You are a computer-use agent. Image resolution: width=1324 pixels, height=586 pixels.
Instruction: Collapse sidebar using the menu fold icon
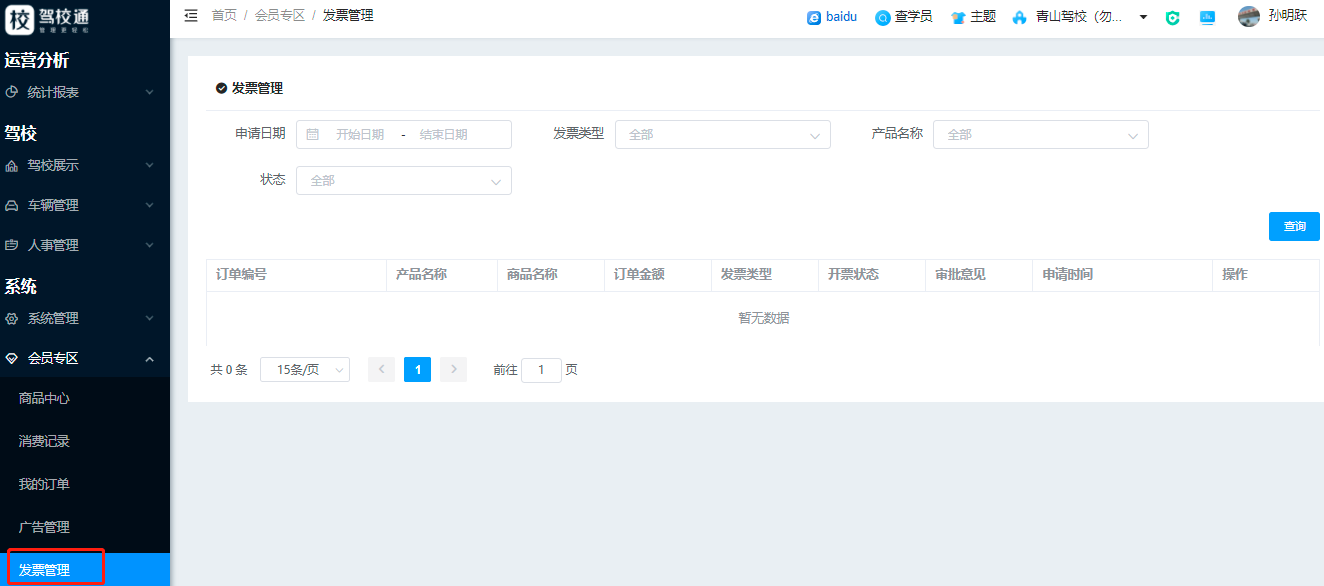point(191,16)
